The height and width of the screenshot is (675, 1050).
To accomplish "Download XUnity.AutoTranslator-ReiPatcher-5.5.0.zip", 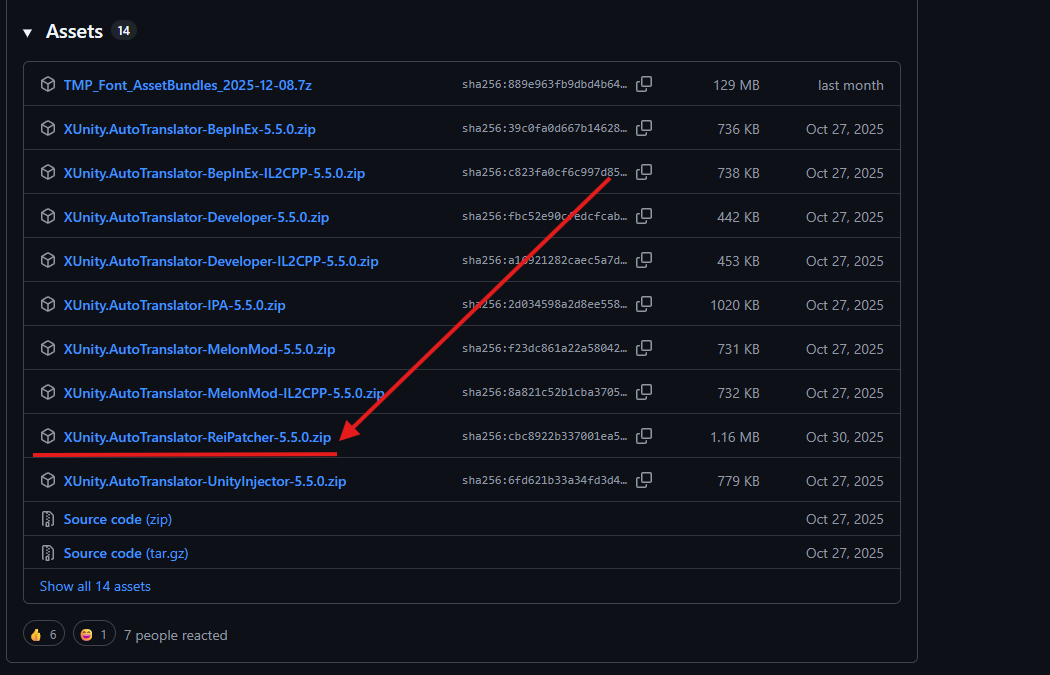I will click(197, 437).
